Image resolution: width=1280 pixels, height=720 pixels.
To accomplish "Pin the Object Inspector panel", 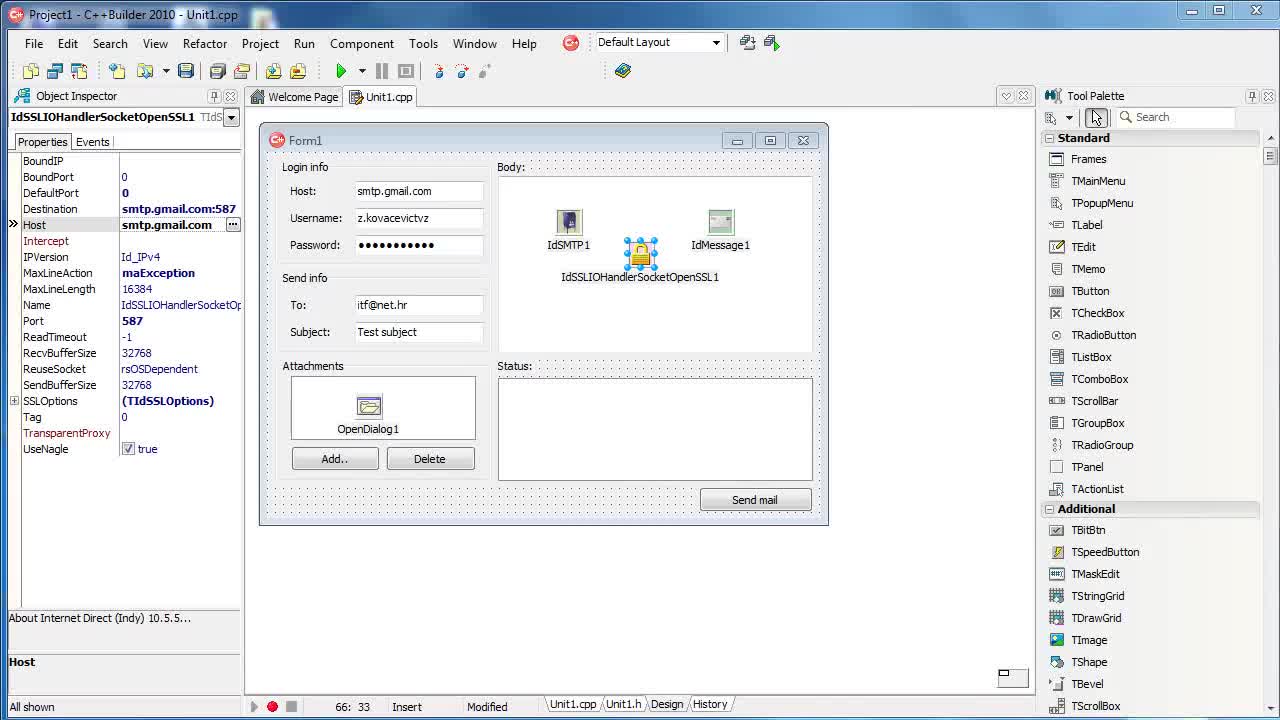I will [214, 96].
